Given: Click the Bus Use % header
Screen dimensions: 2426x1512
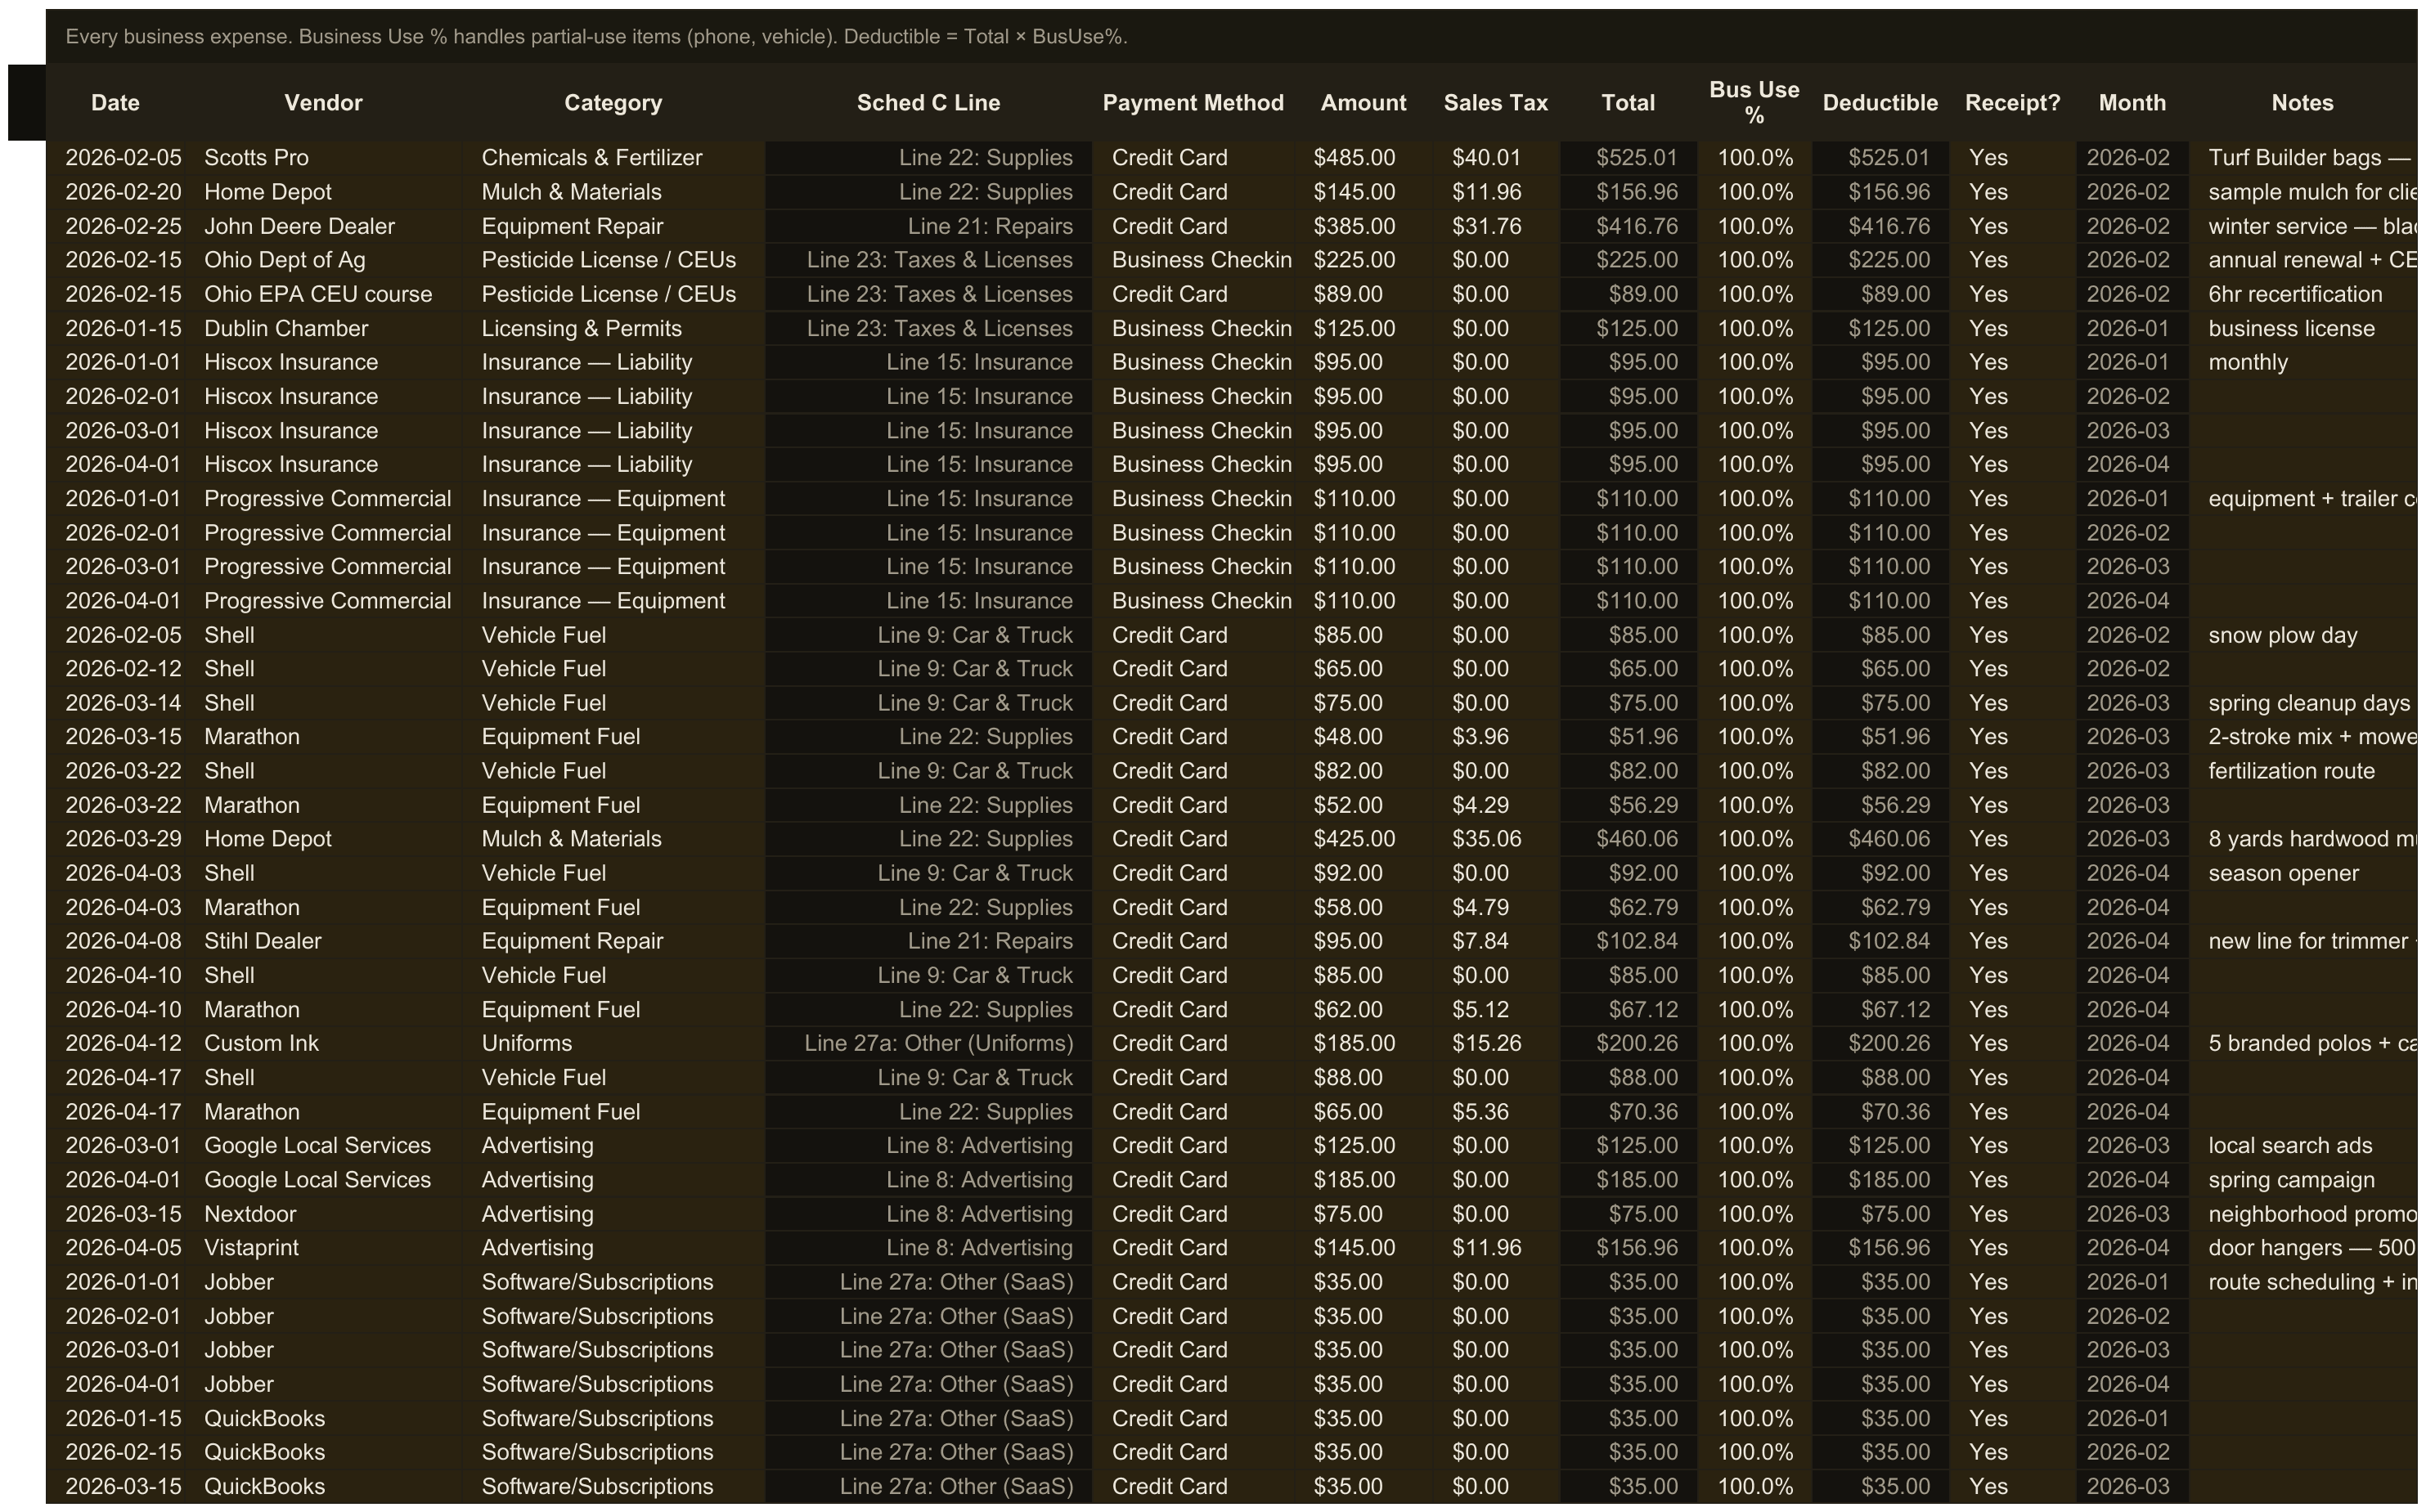Looking at the screenshot, I should (x=1754, y=103).
